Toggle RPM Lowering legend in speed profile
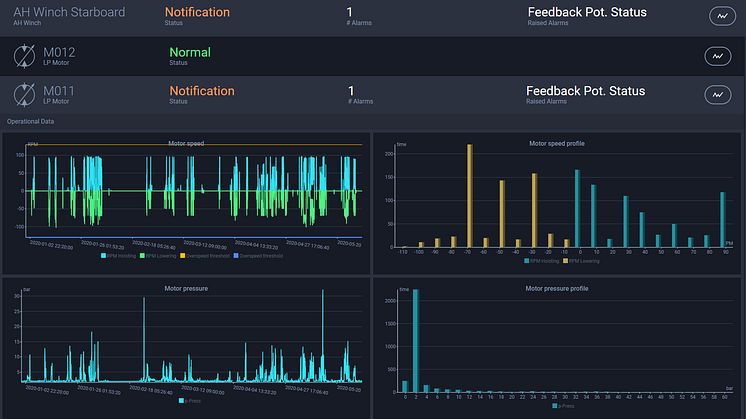746x419 pixels. click(581, 261)
